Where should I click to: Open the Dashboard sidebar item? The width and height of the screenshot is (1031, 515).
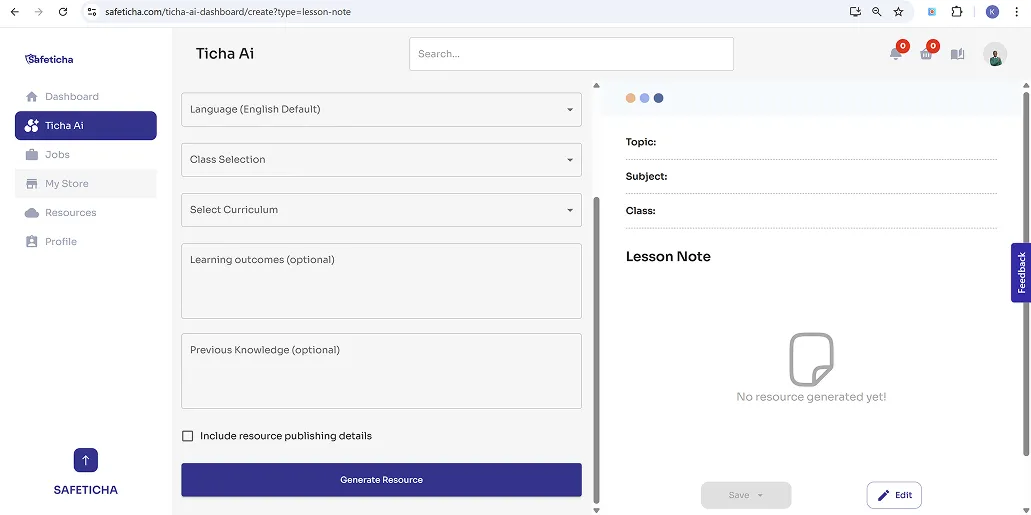(85, 97)
